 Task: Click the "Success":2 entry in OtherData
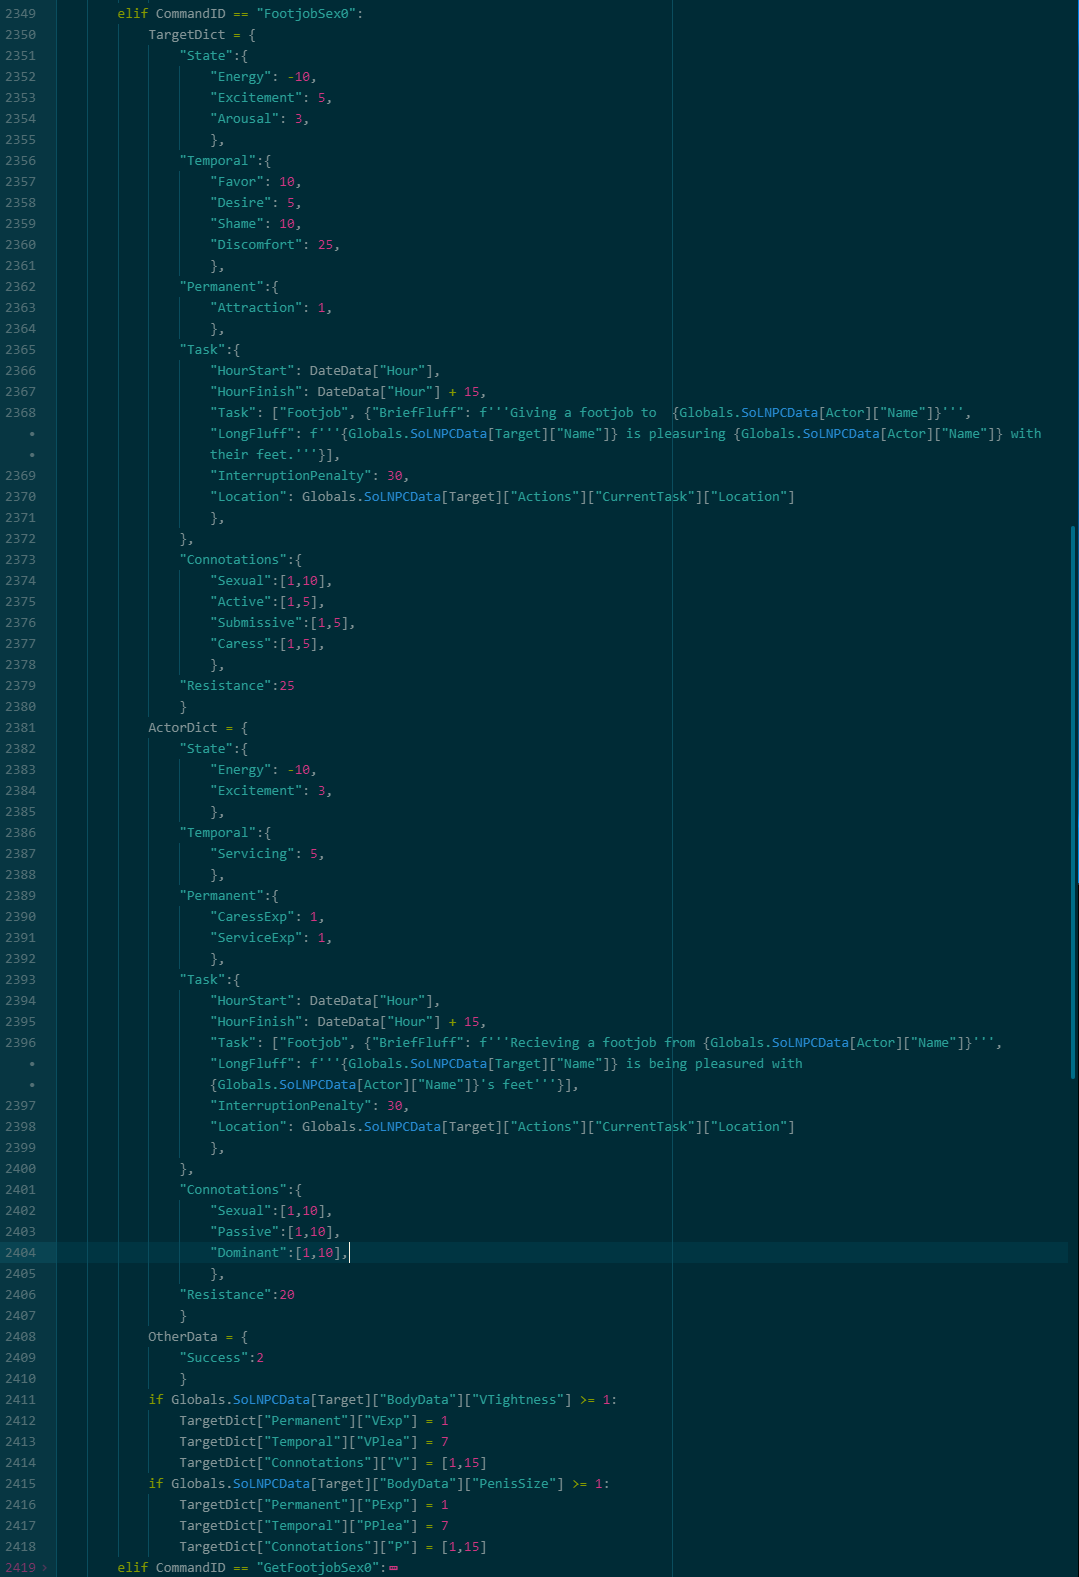point(221,1358)
